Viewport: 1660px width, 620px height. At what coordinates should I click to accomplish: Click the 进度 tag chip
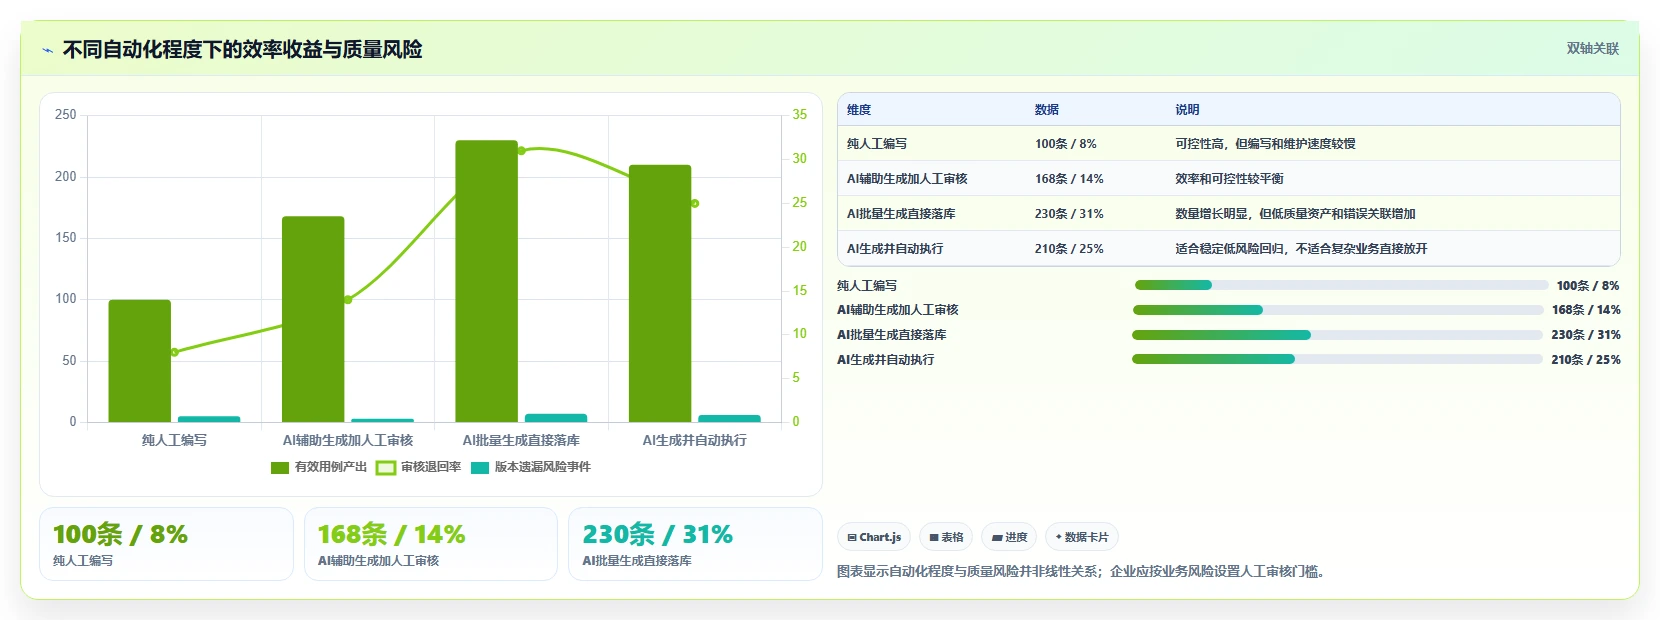point(1009,537)
